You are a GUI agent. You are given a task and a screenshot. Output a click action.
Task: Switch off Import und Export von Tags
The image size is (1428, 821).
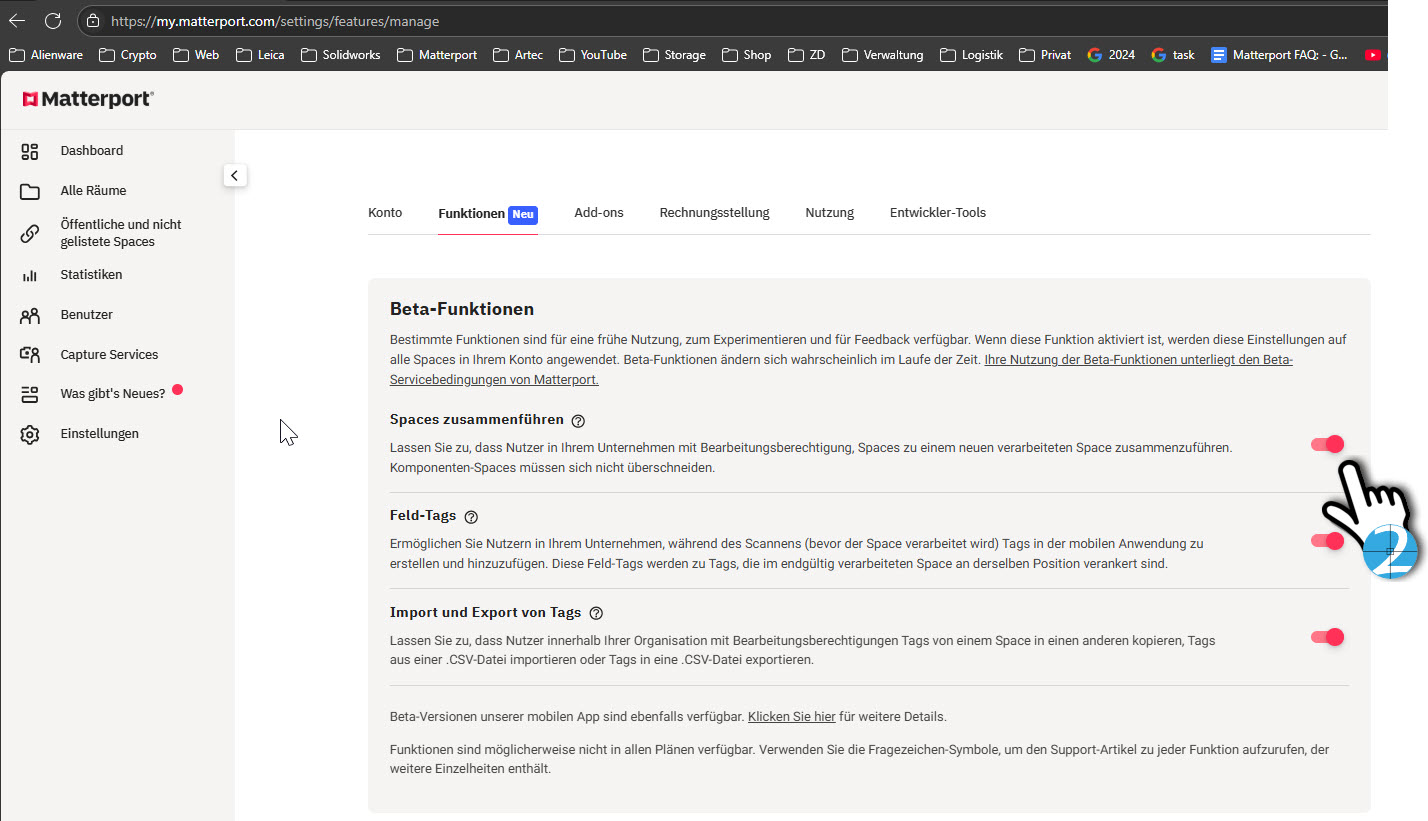1327,637
